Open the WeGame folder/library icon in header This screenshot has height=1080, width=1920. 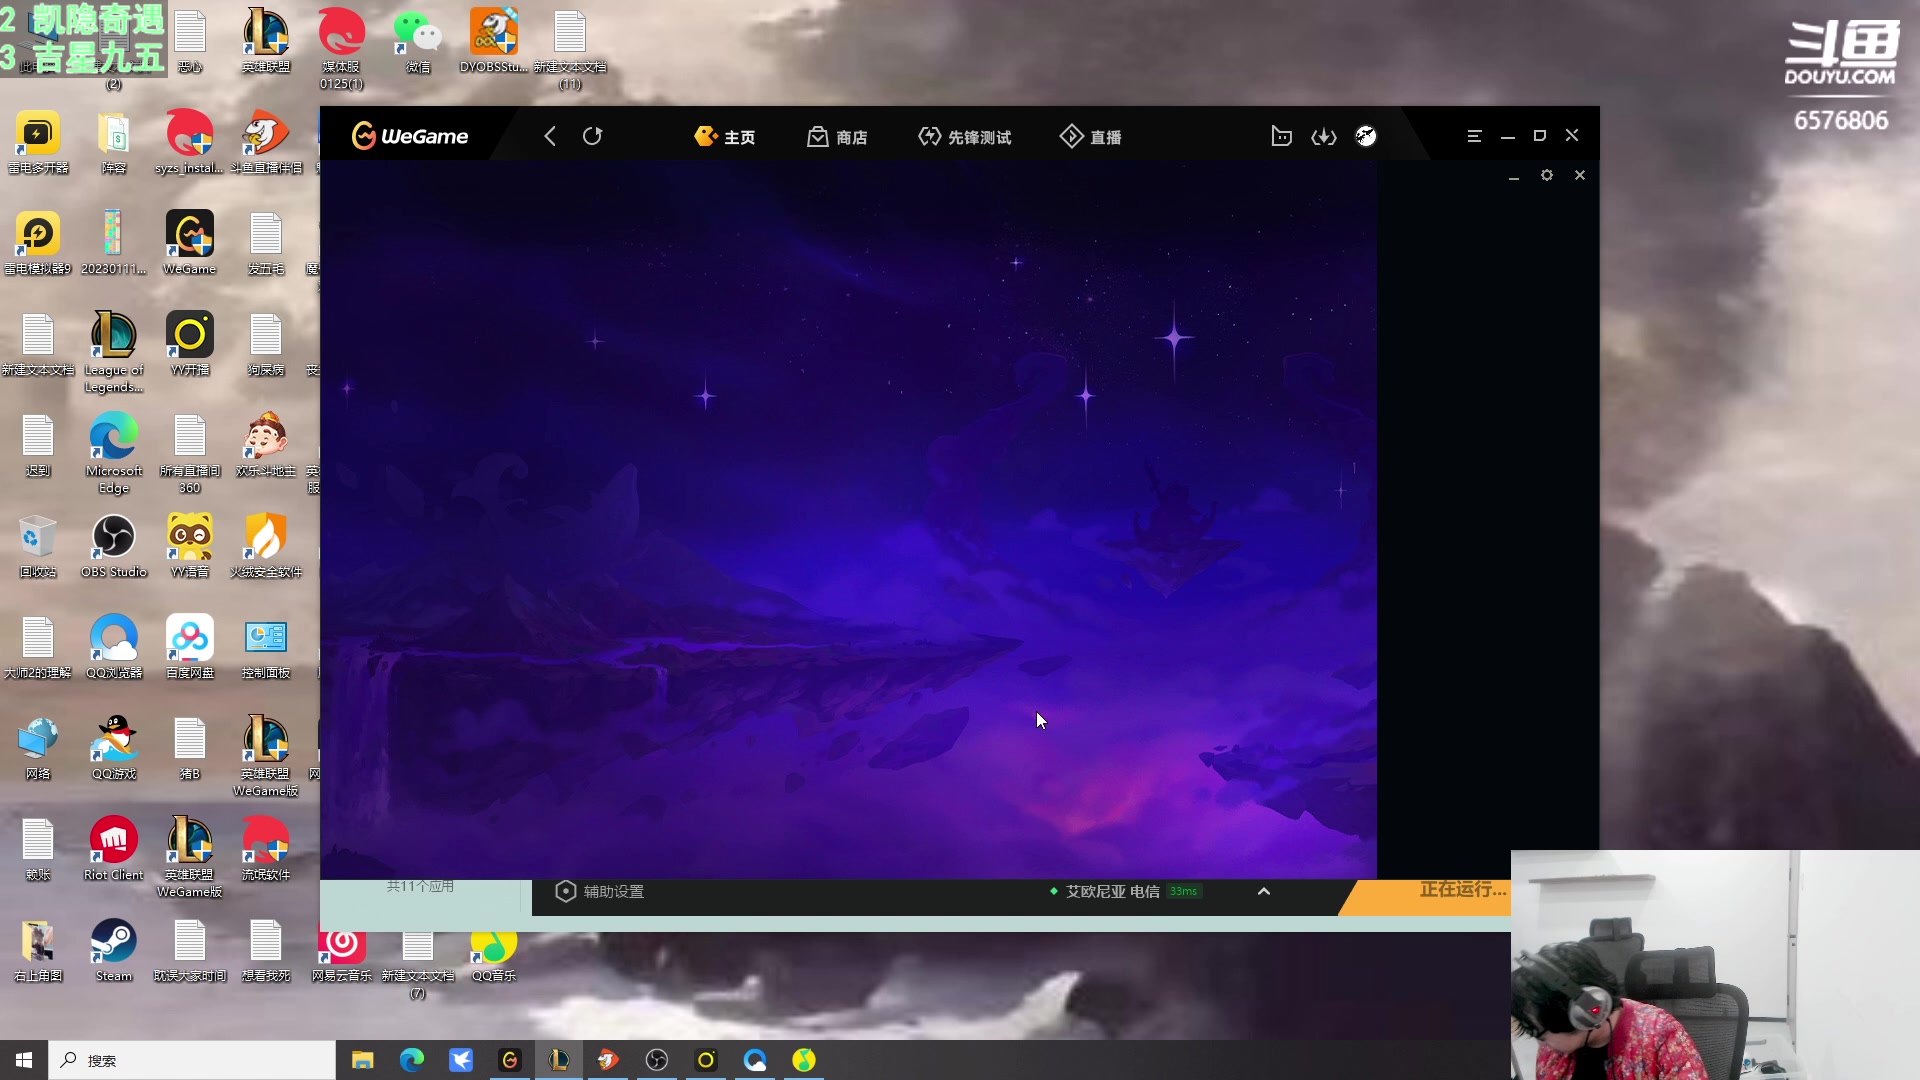click(1281, 136)
